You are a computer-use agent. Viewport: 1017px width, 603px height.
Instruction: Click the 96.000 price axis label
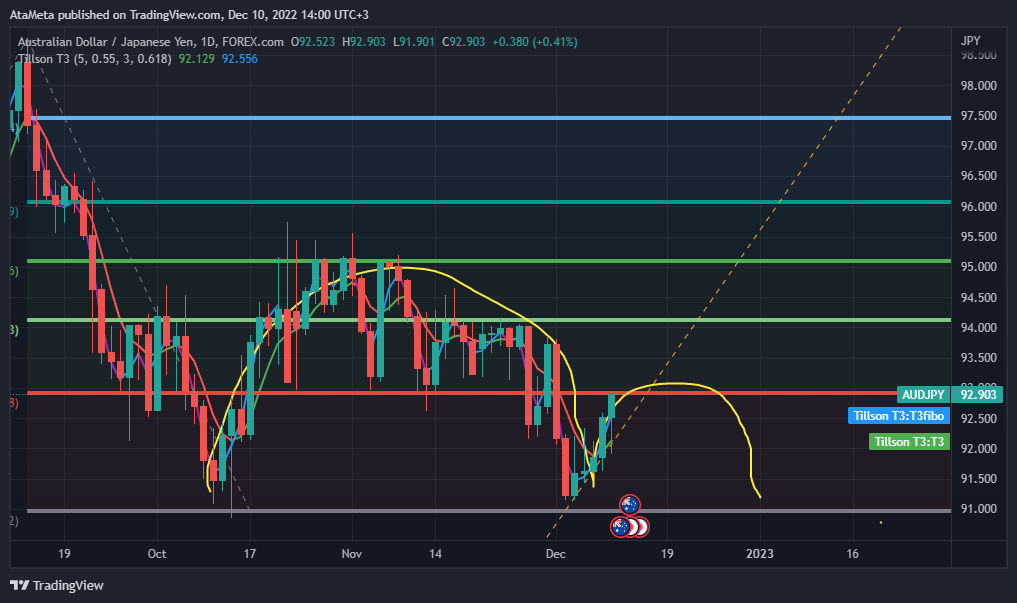[x=978, y=206]
